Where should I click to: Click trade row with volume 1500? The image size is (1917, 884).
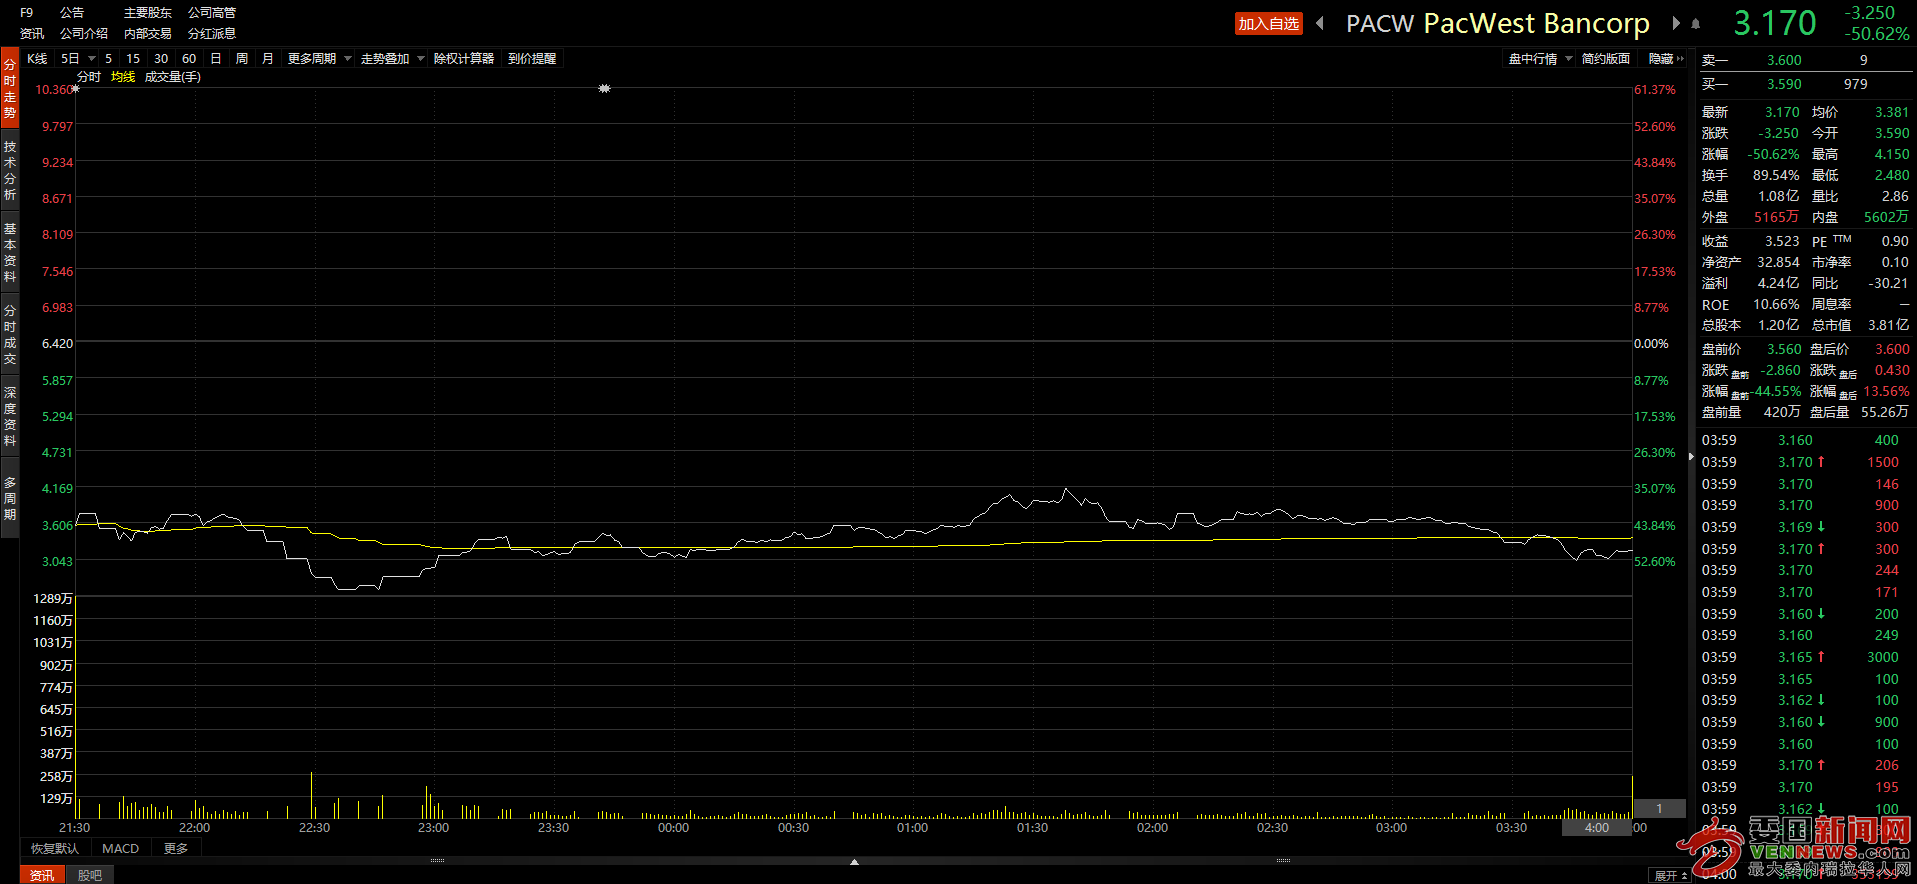click(x=1805, y=462)
